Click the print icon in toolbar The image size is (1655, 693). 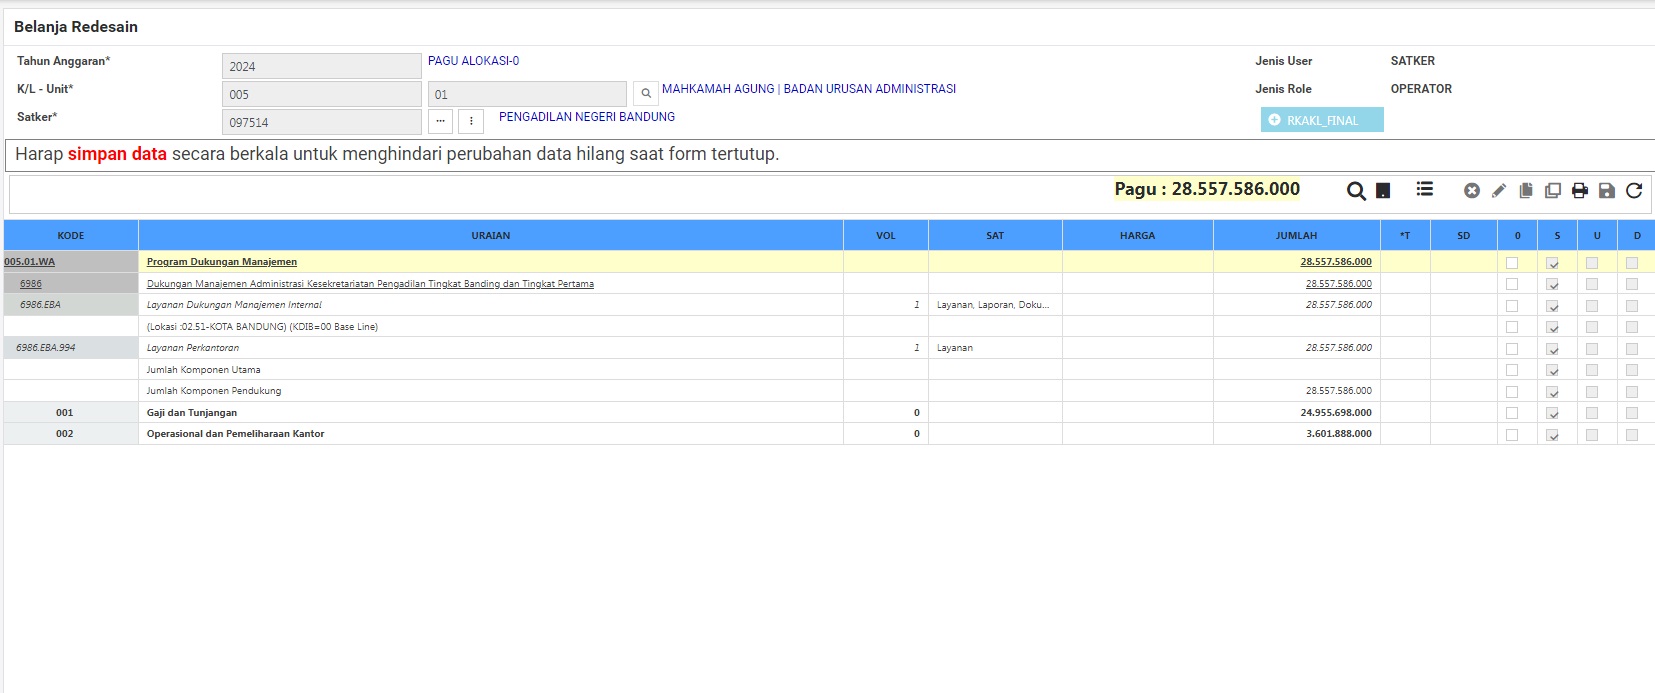click(x=1580, y=191)
